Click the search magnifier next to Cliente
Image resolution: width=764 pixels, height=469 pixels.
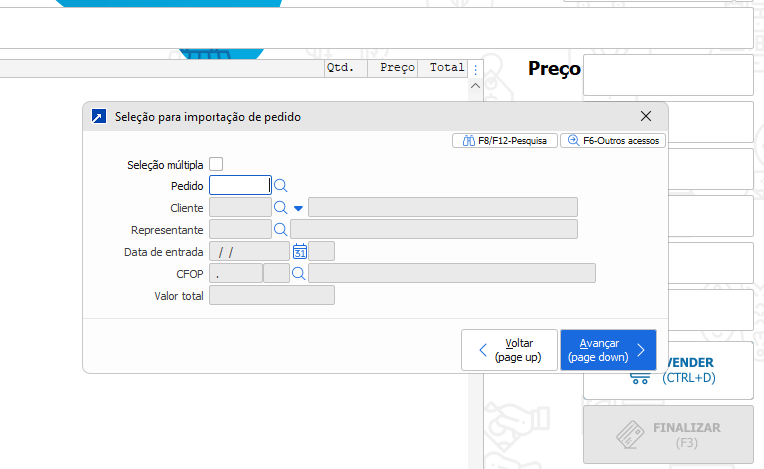(x=280, y=207)
